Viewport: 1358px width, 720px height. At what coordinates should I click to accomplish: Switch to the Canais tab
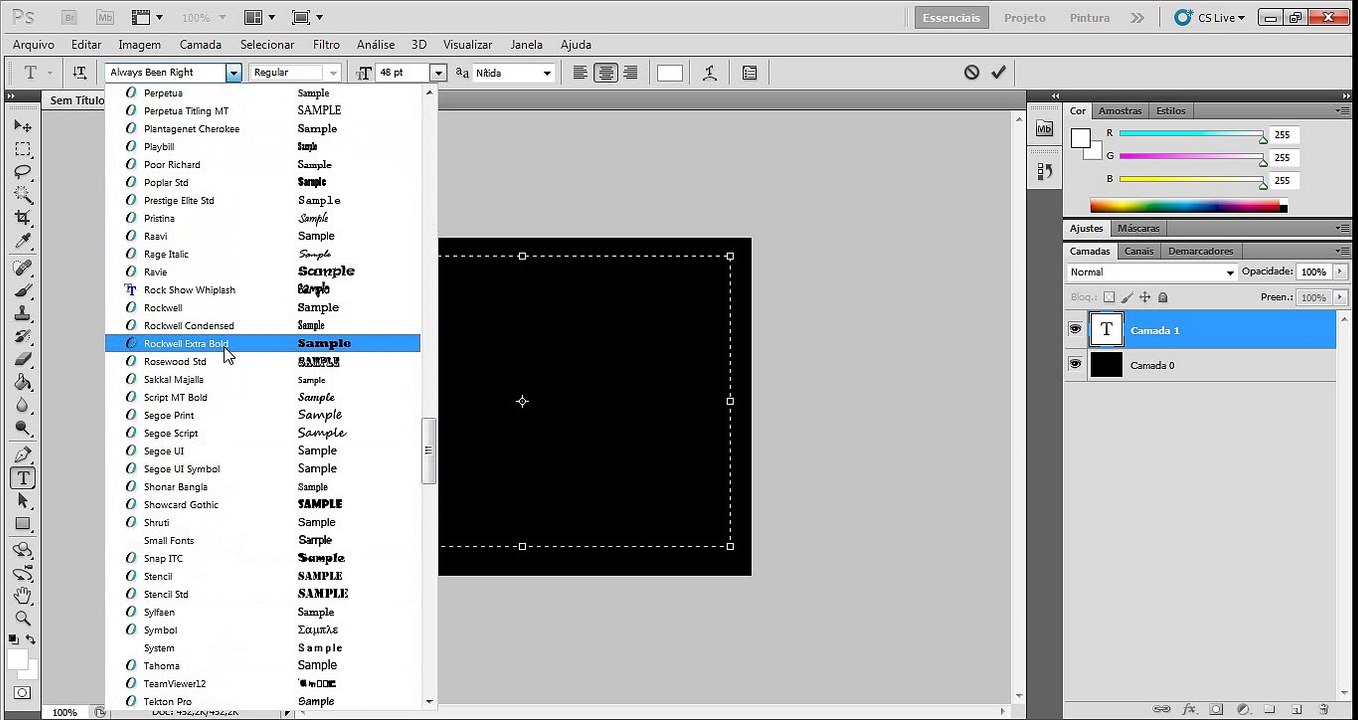point(1138,251)
